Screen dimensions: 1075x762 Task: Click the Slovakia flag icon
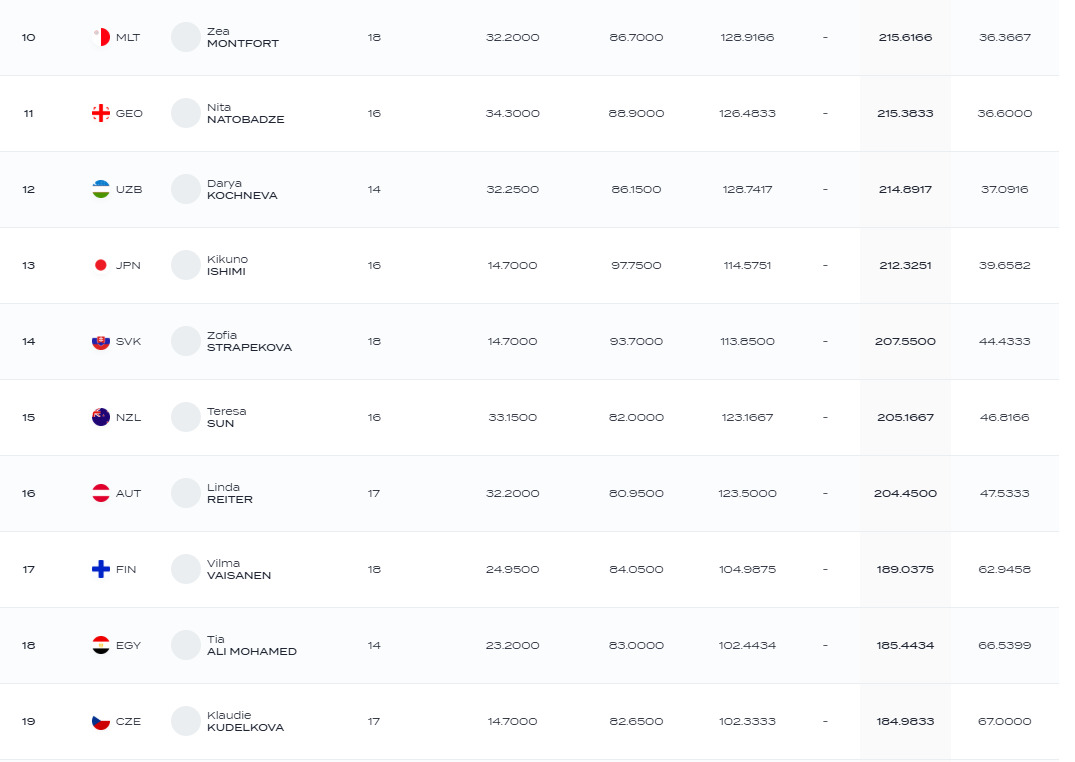[x=101, y=342]
